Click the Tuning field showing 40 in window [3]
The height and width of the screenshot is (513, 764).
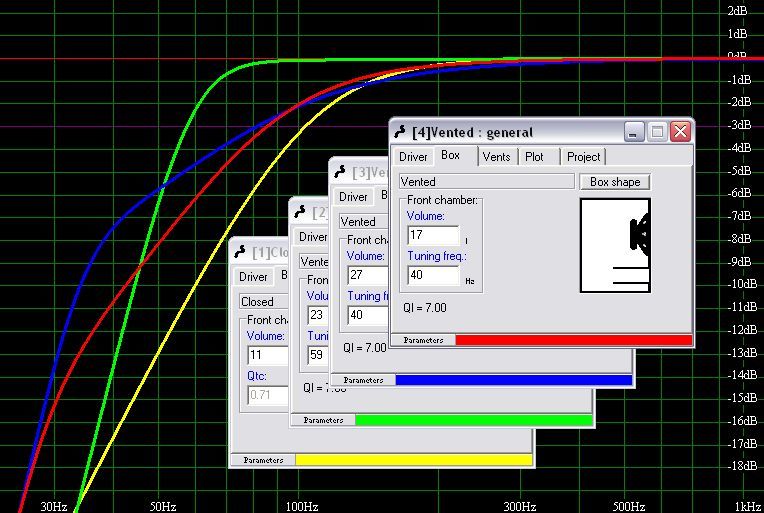tap(368, 315)
